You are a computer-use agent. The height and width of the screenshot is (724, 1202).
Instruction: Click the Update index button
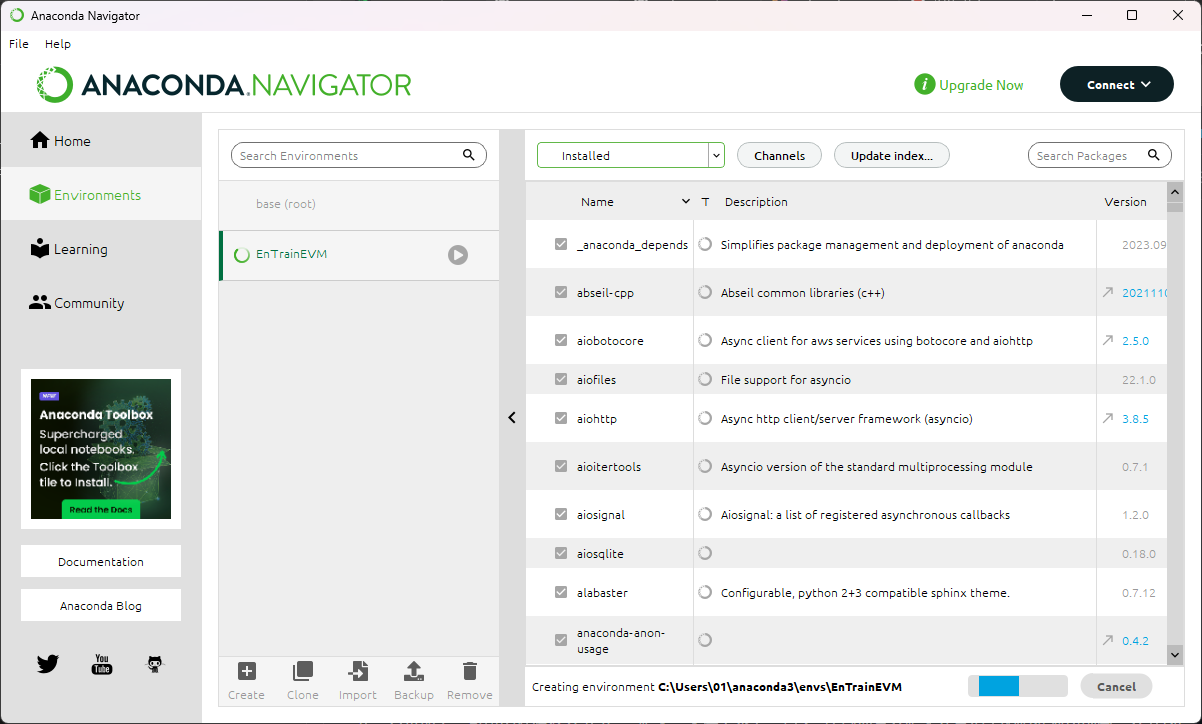click(891, 156)
